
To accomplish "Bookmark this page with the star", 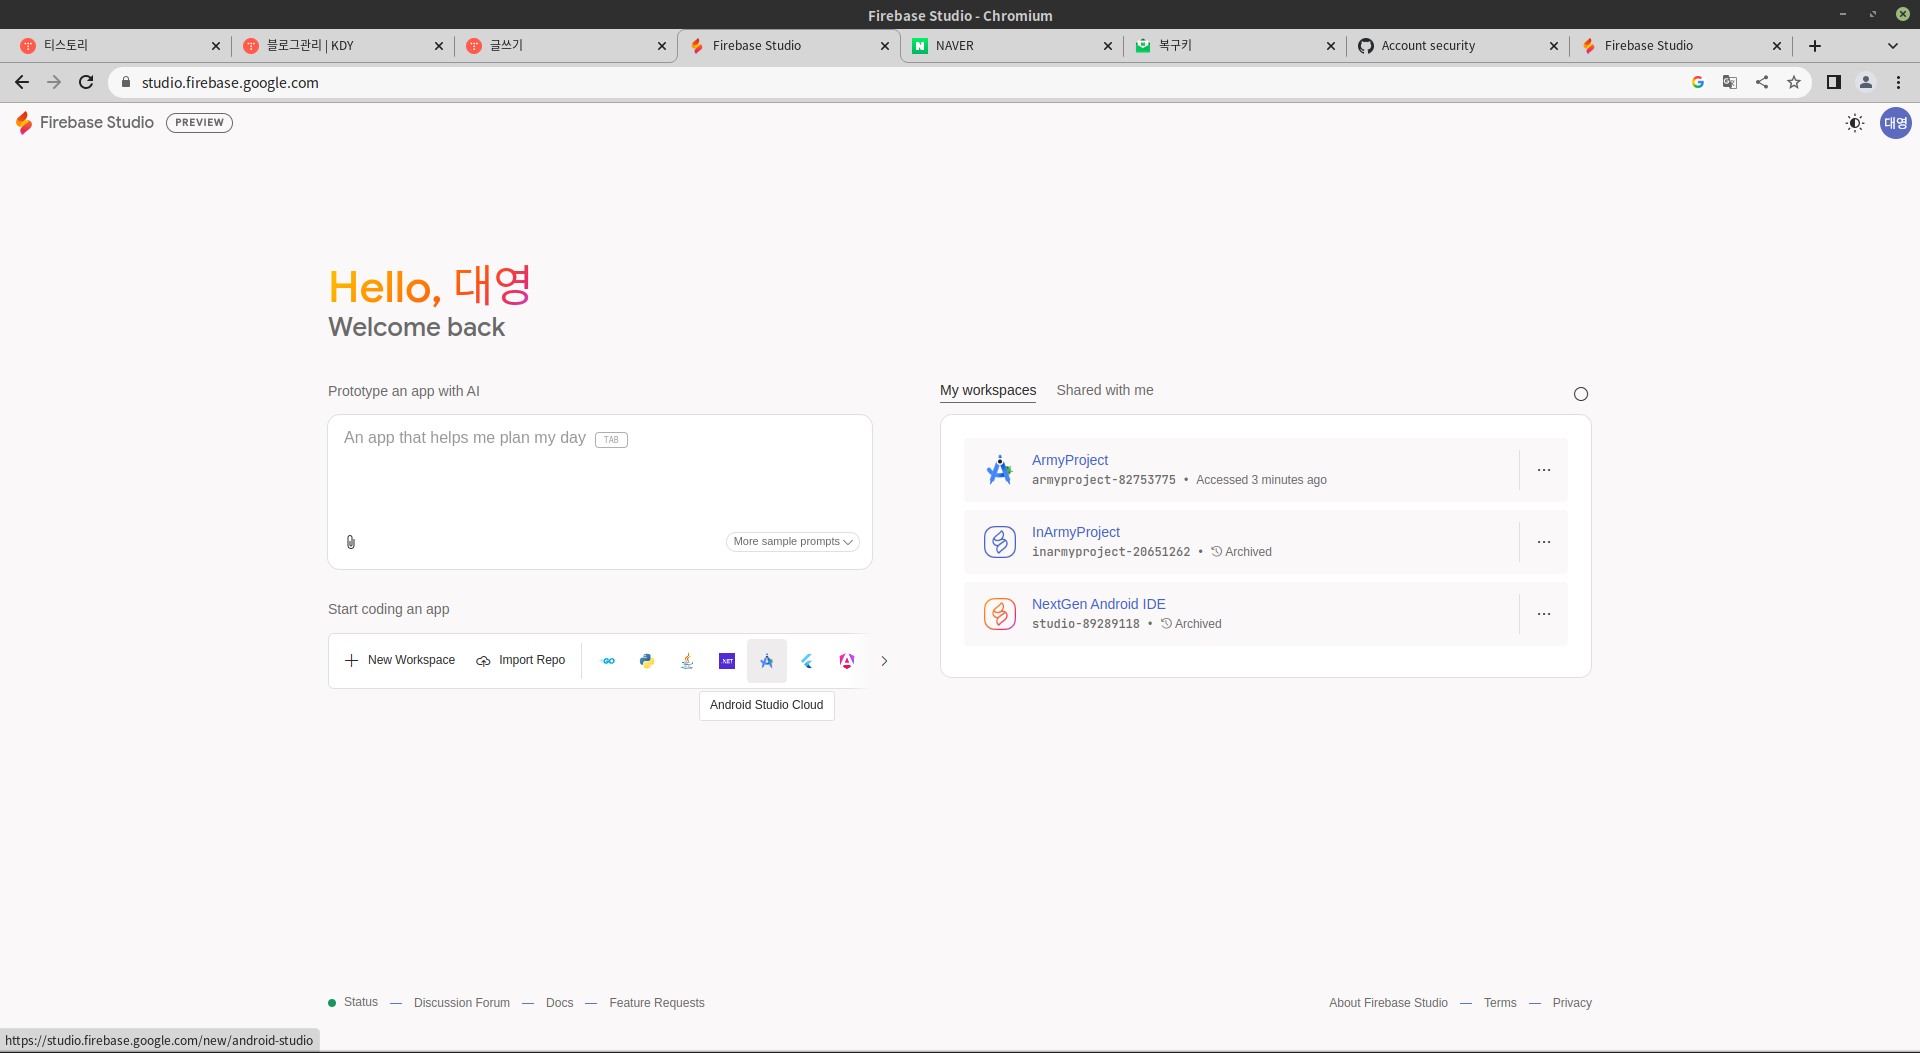I will point(1794,82).
